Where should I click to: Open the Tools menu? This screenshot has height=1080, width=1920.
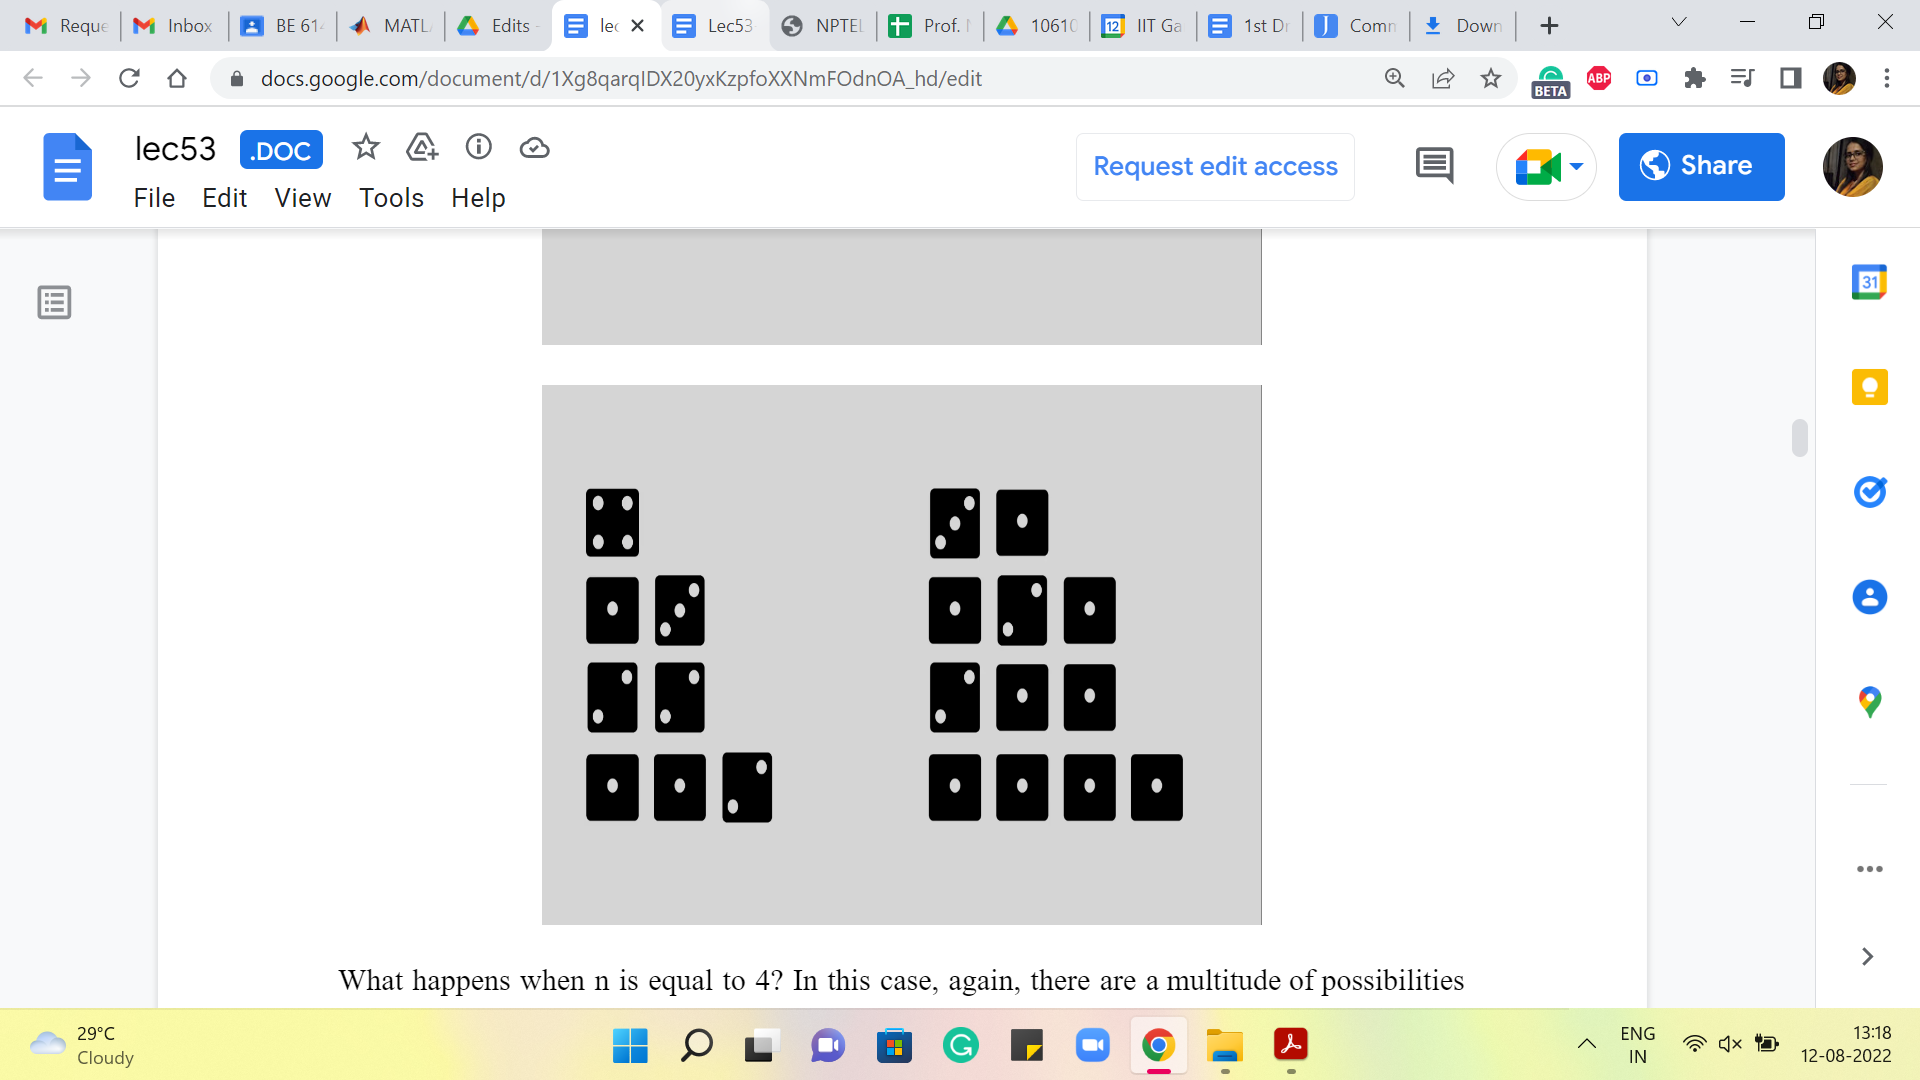pos(391,198)
